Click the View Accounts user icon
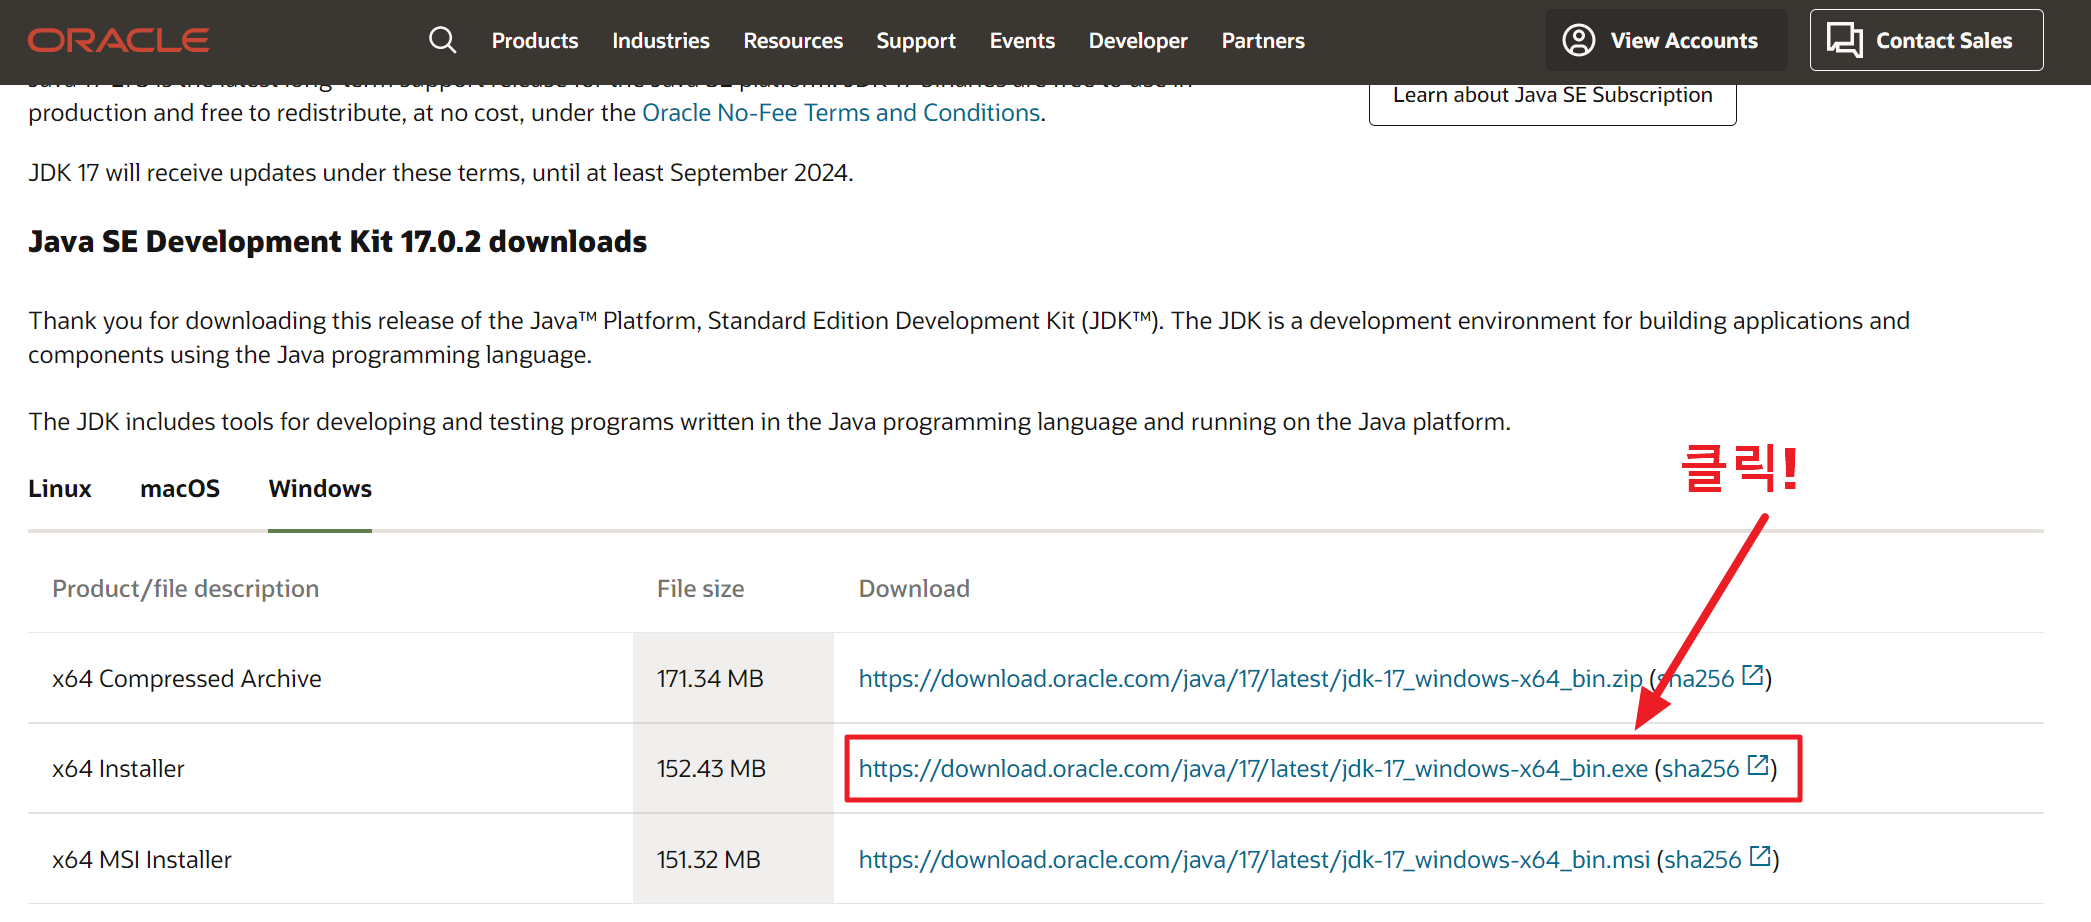The width and height of the screenshot is (2091, 922). coord(1579,40)
